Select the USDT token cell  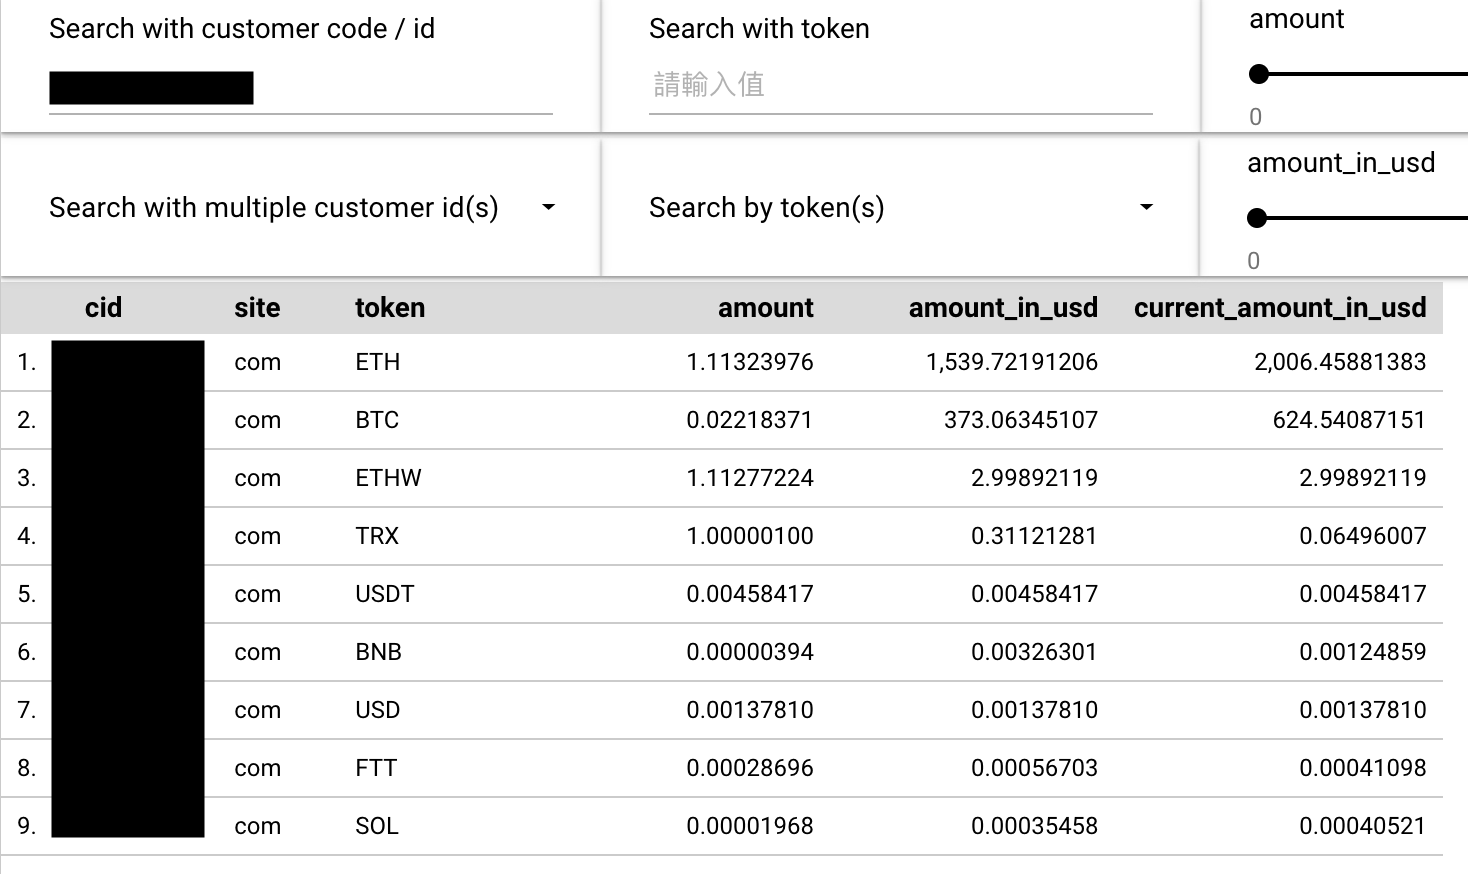(x=384, y=594)
